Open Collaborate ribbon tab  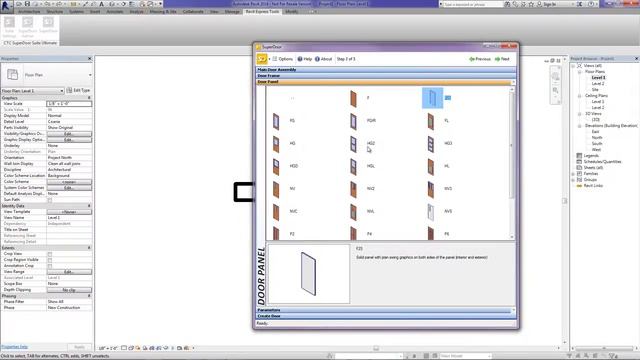[193, 11]
